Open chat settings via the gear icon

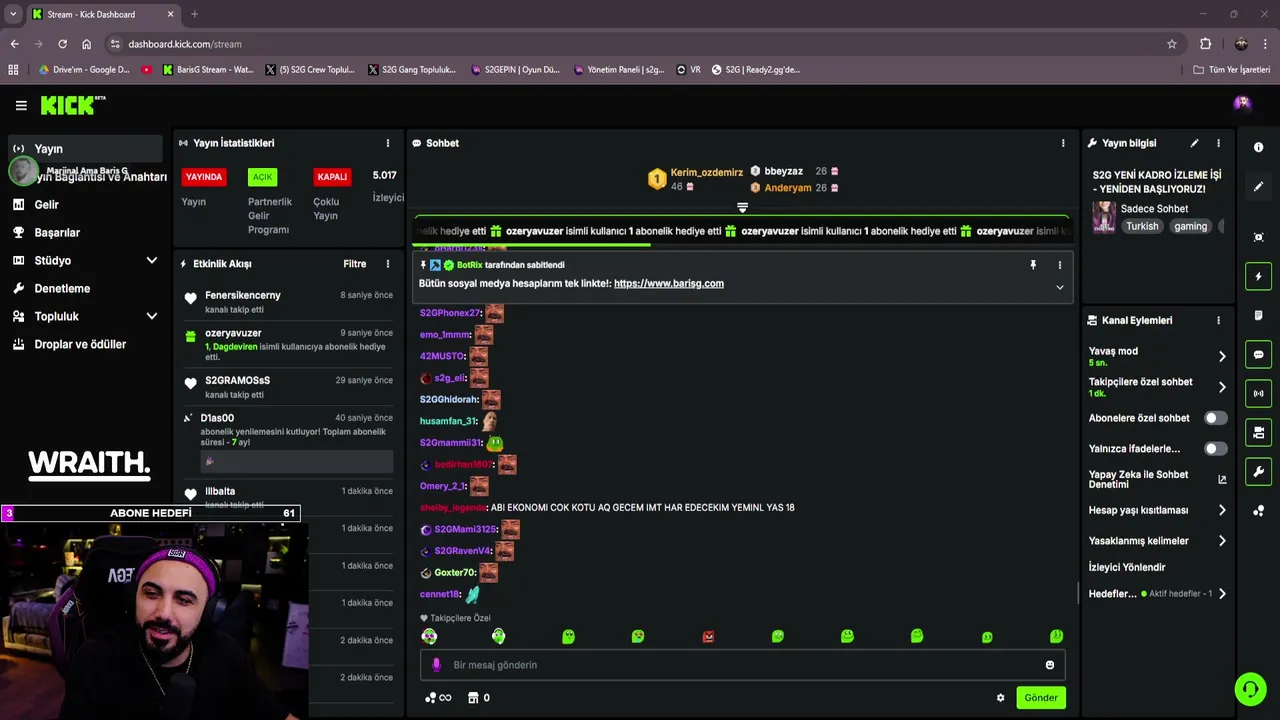click(x=1000, y=698)
